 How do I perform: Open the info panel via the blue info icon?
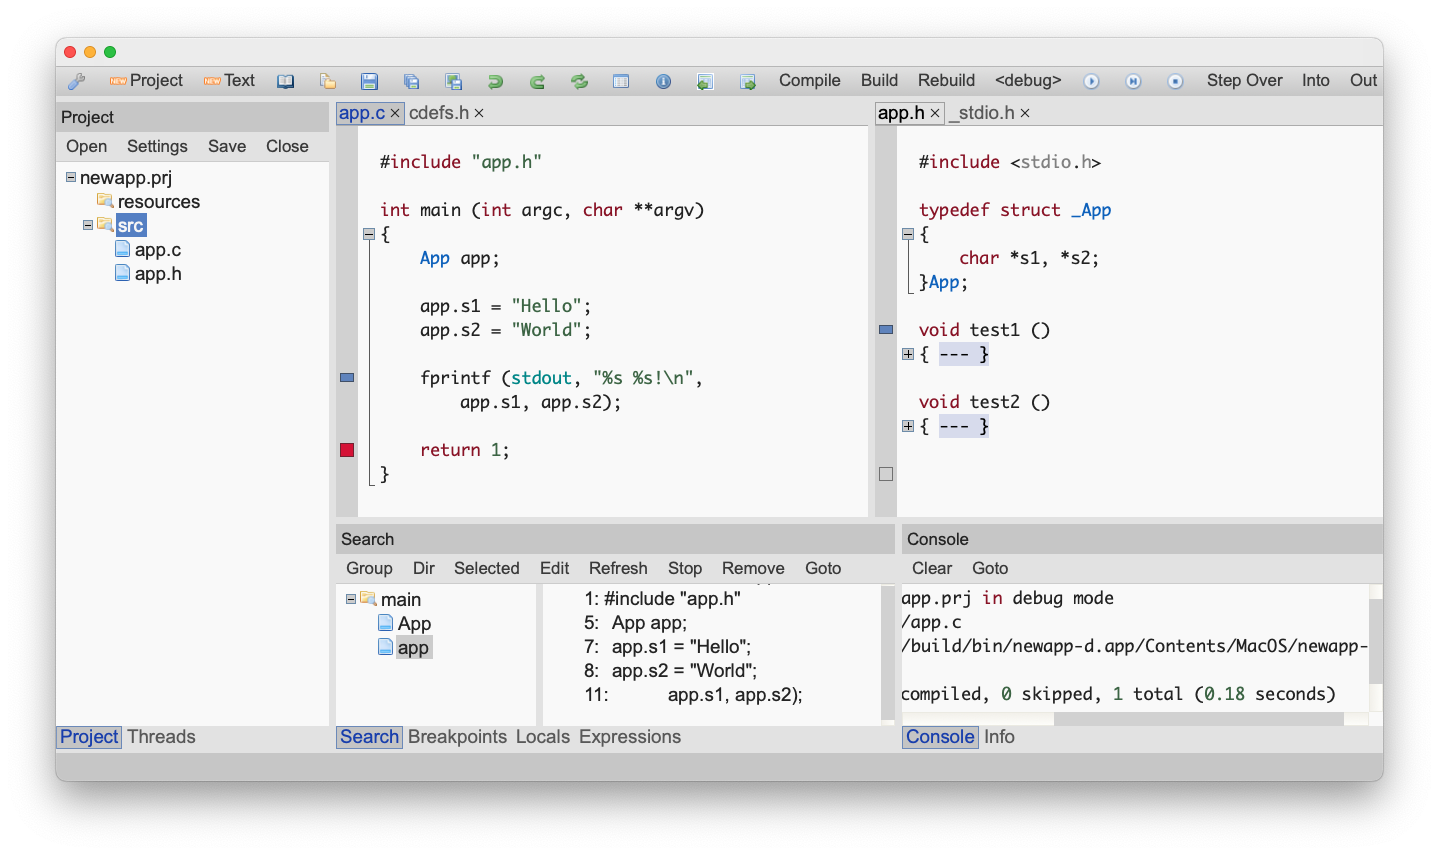click(x=663, y=81)
